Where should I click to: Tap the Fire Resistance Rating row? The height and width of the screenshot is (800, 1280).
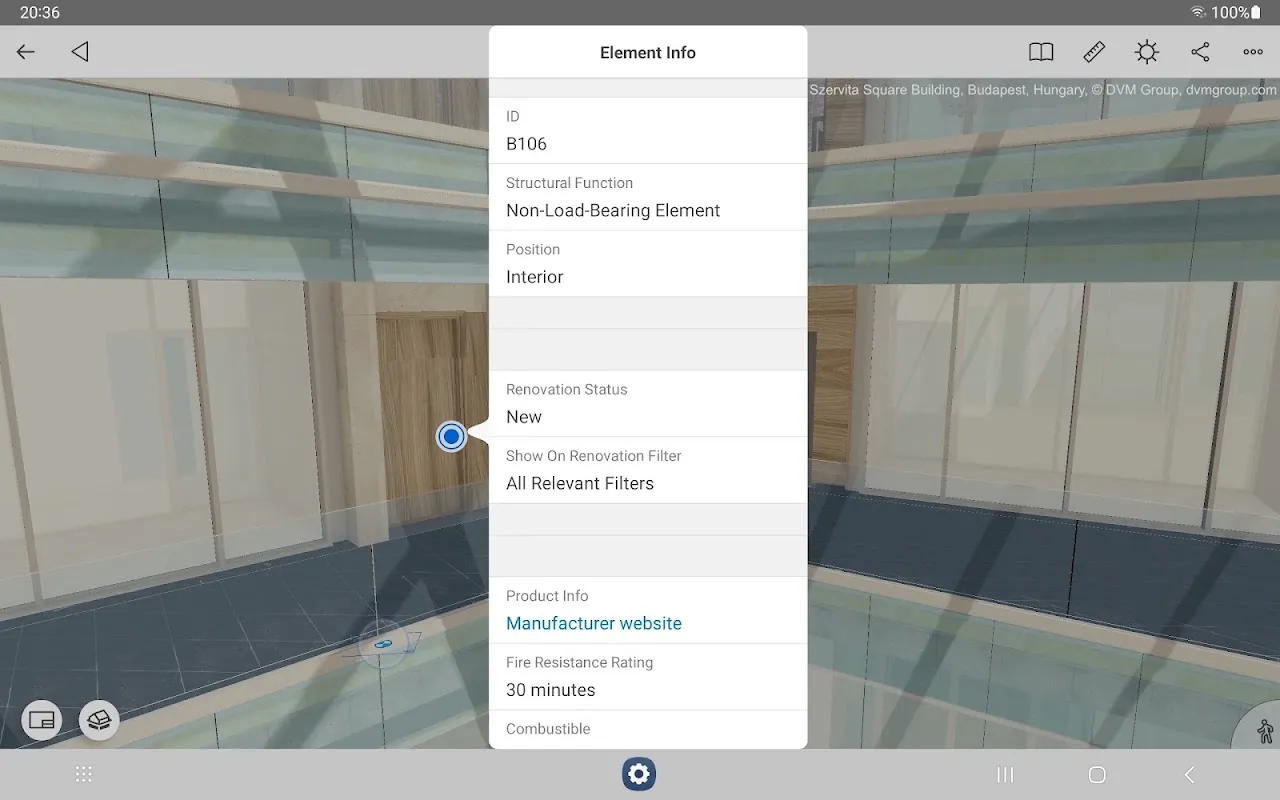click(647, 677)
